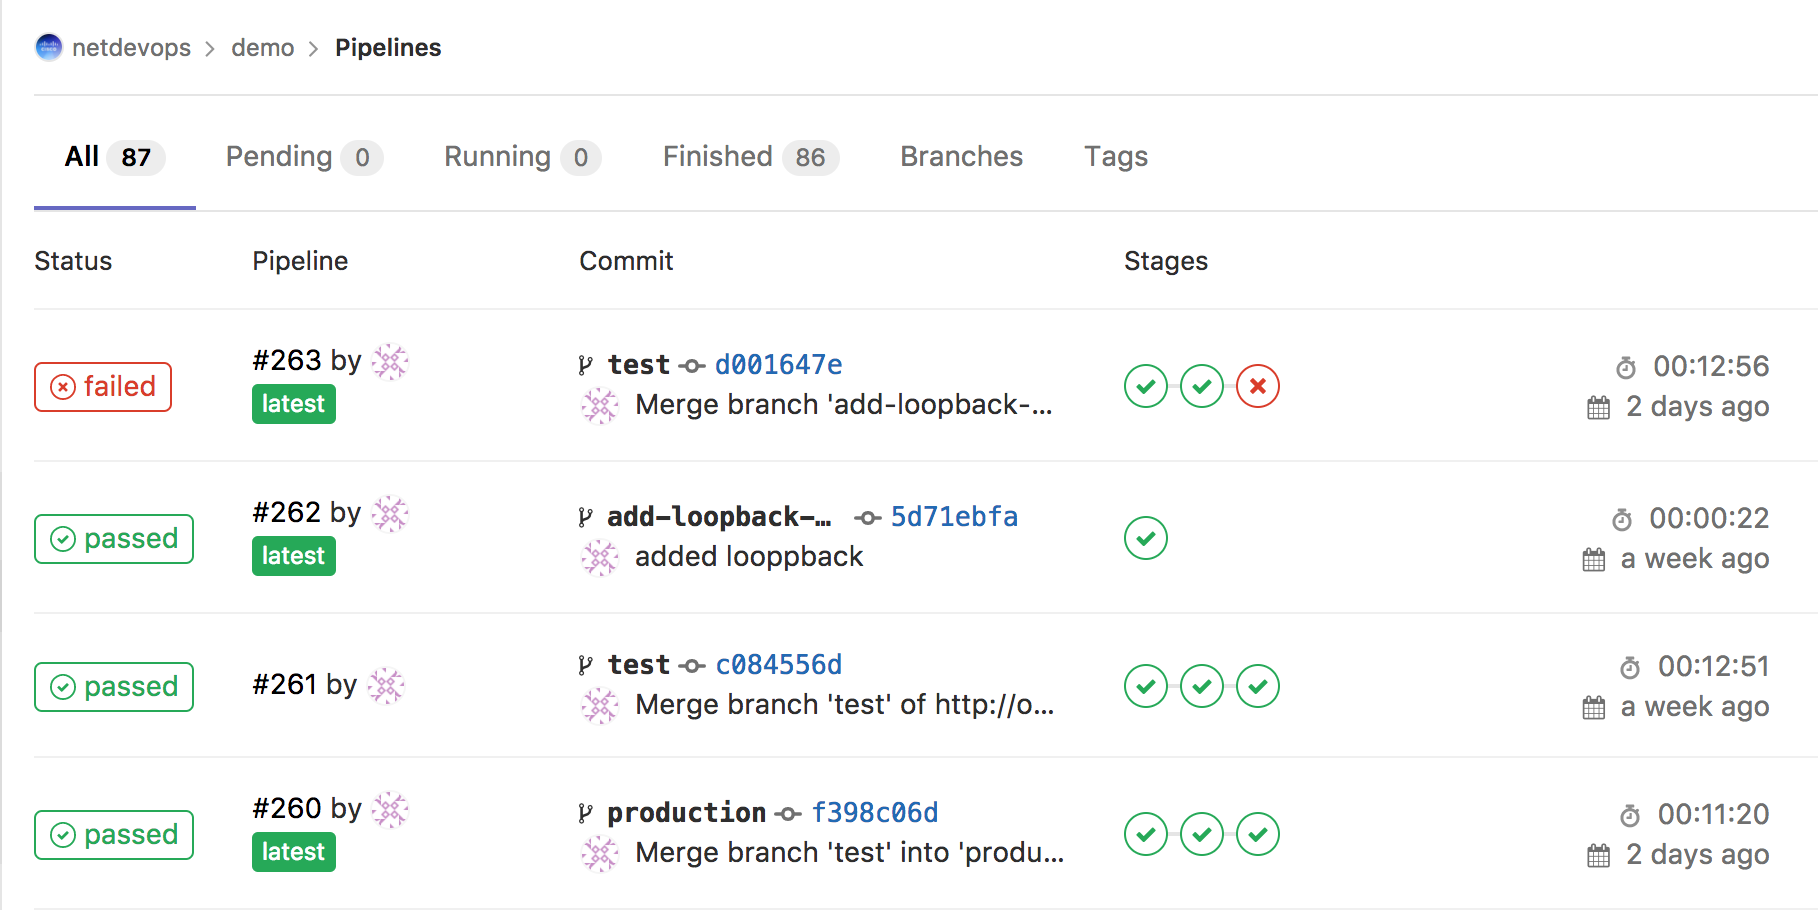Click the author avatar beside 'added looppback' commit
Viewport: 1818px width, 910px height.
pos(600,557)
